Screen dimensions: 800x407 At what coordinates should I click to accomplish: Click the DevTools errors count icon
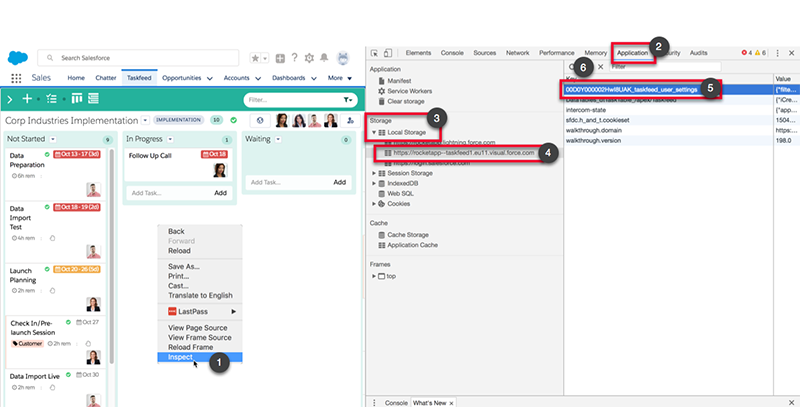pos(747,53)
